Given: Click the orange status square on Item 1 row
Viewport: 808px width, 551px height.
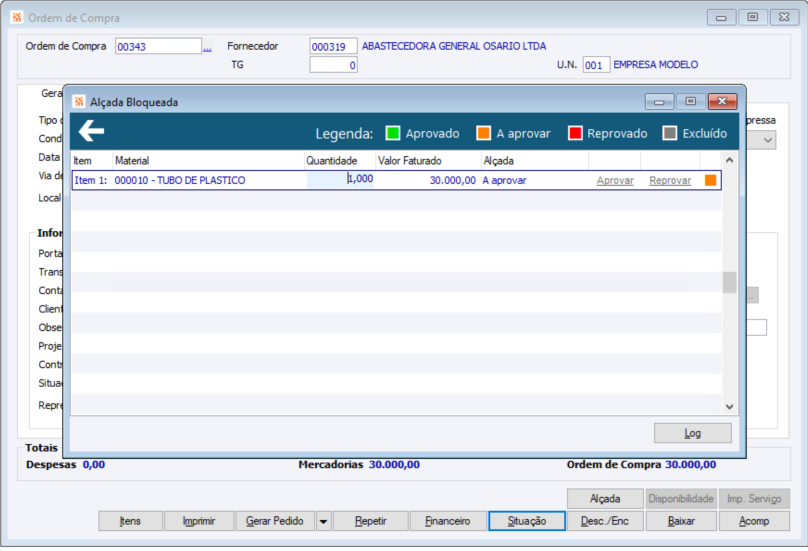Looking at the screenshot, I should tap(710, 180).
